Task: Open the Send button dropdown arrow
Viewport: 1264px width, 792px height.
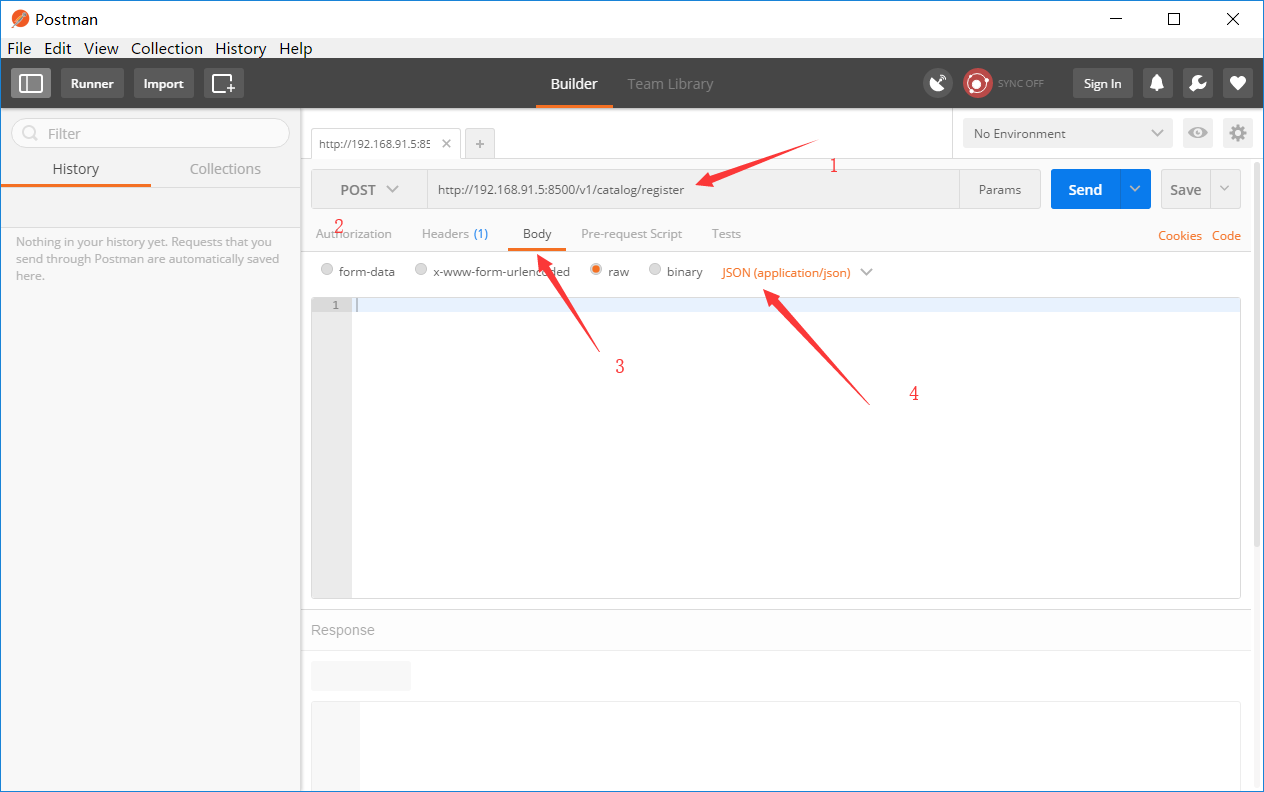Action: tap(1134, 189)
